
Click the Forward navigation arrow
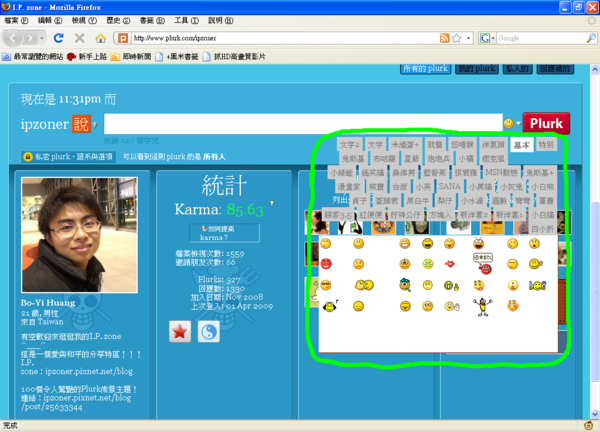coord(30,38)
